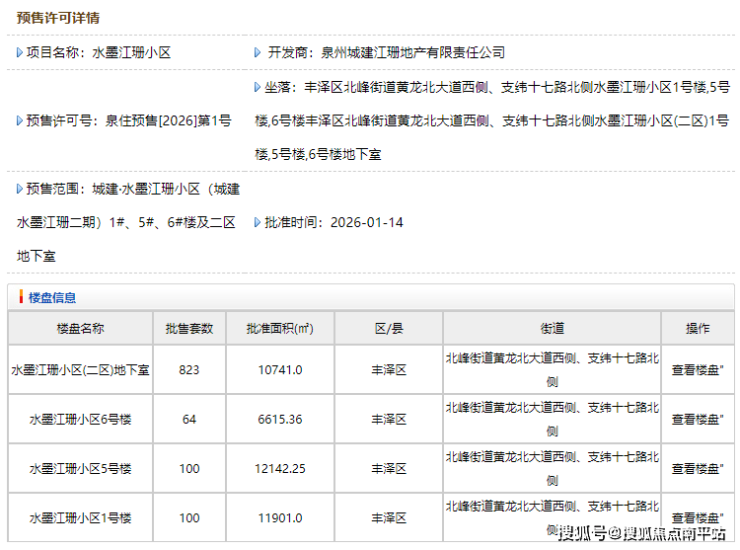Click the arrow icon before 预售许可号
740x550 pixels.
tap(20, 121)
